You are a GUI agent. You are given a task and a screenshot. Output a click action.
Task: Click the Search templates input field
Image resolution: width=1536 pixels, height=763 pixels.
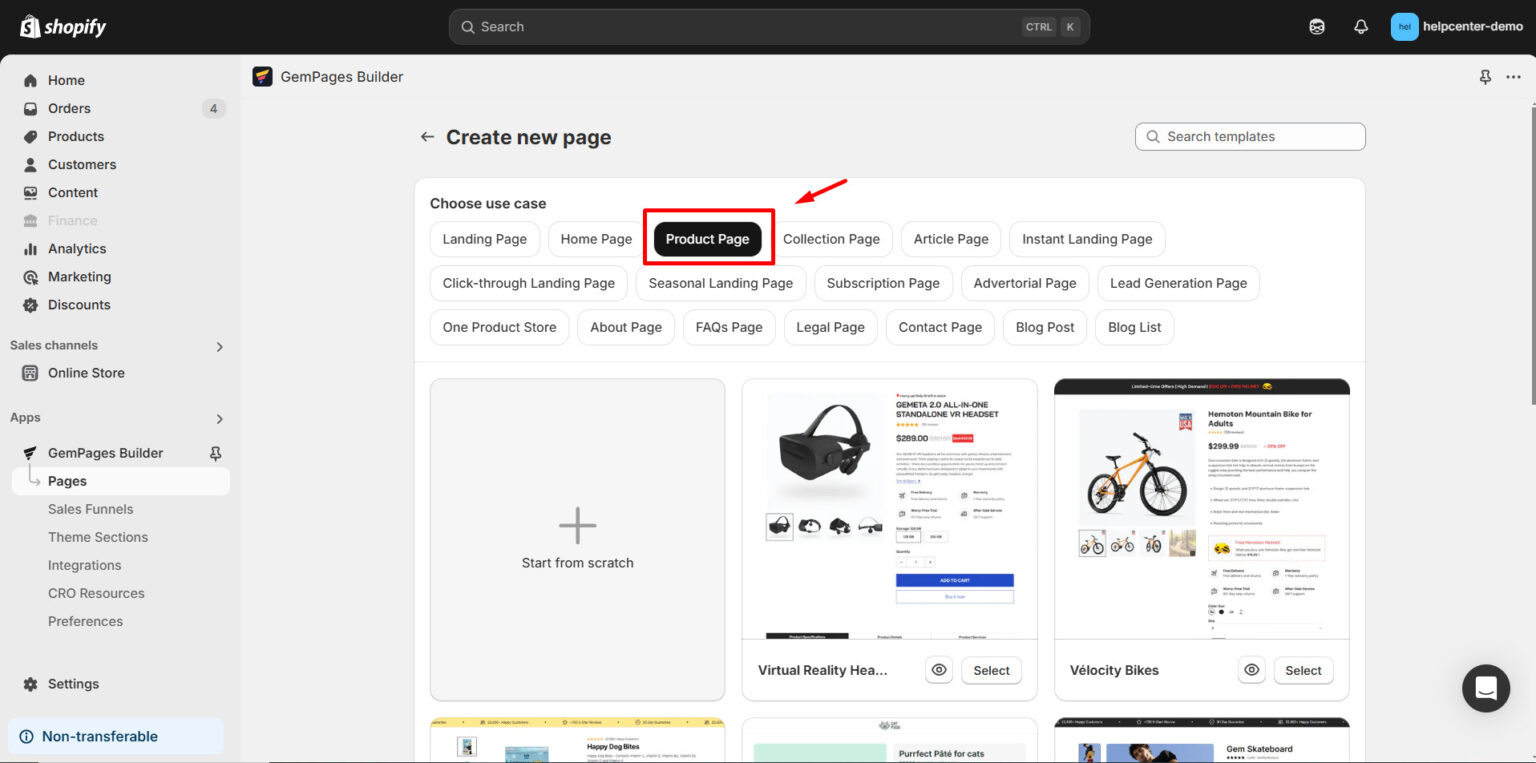[1249, 136]
